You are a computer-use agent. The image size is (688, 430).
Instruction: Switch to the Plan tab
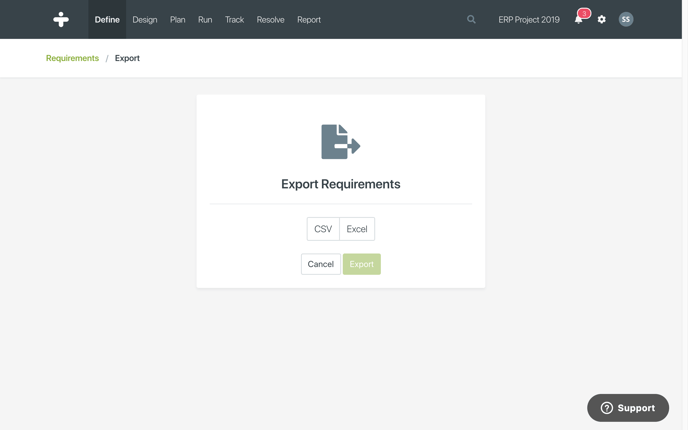coord(178,20)
